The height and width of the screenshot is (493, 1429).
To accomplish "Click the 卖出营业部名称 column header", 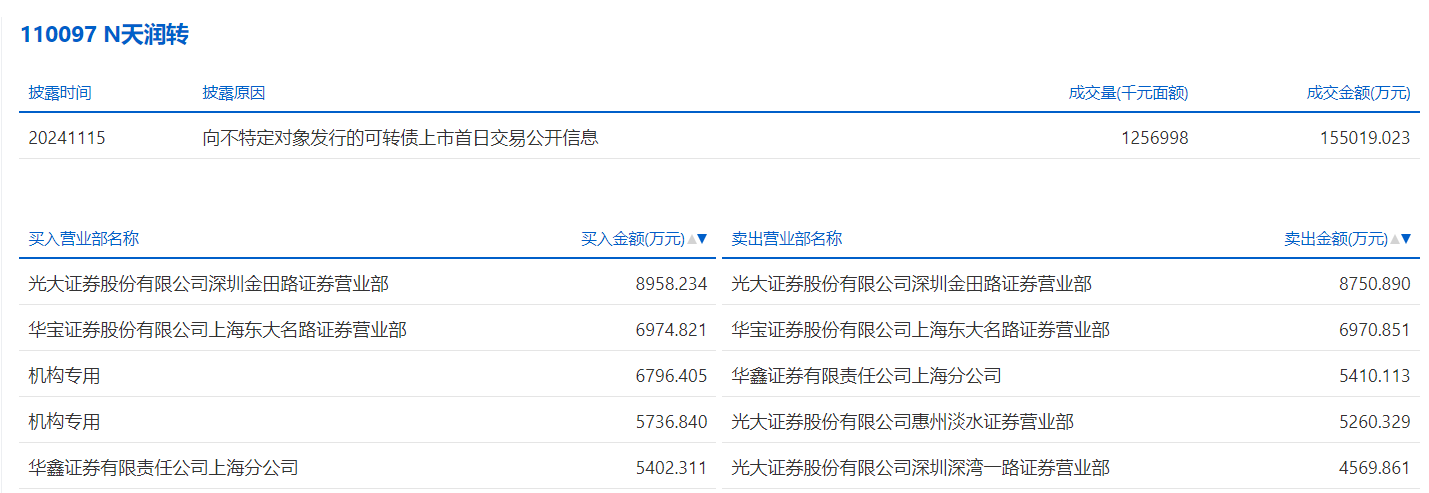I will (x=787, y=239).
